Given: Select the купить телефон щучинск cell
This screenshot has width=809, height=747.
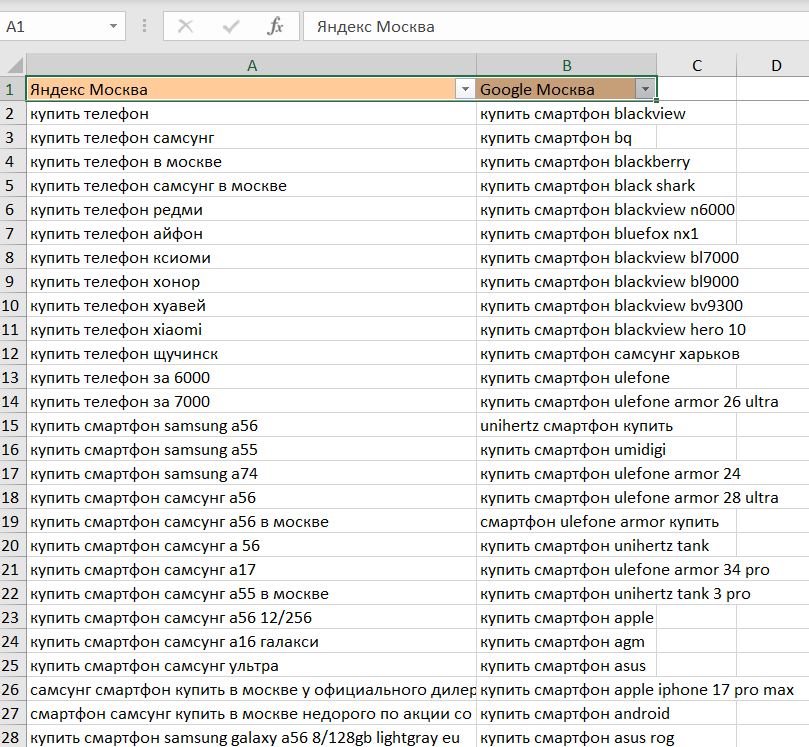Looking at the screenshot, I should tap(250, 354).
